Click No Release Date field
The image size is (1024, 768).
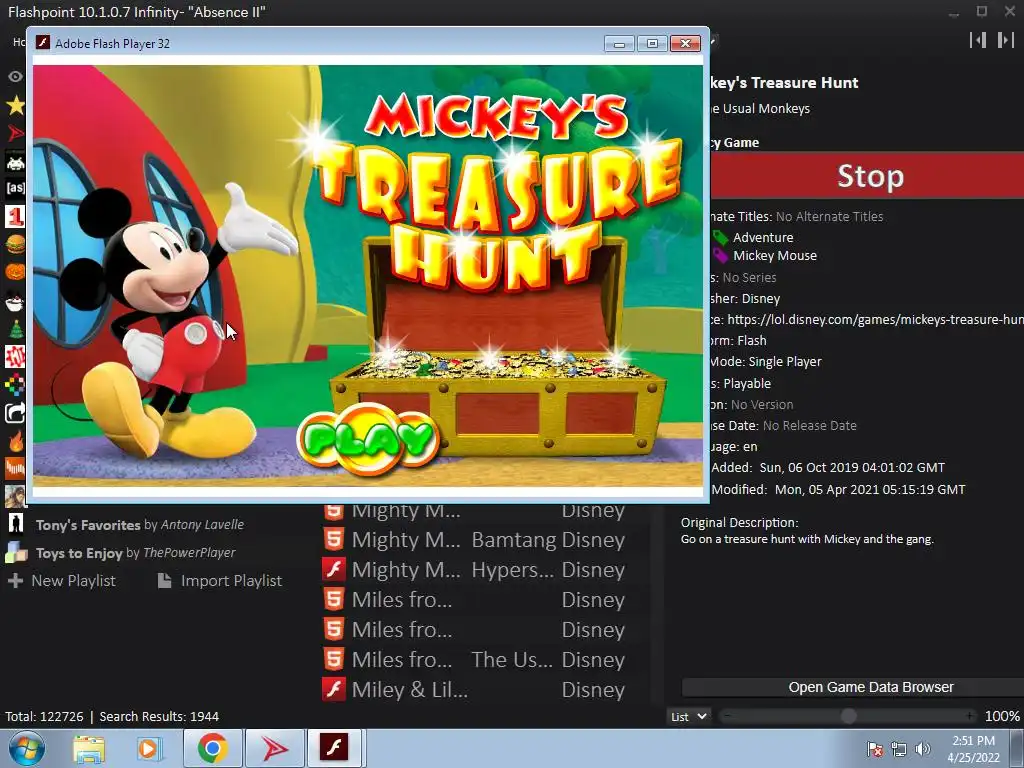(x=810, y=425)
